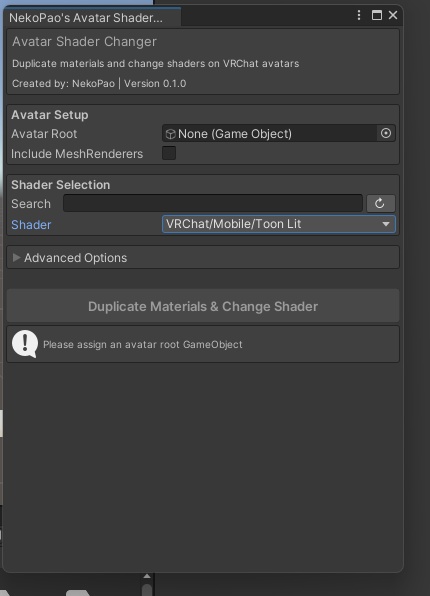430x596 pixels.
Task: Click the 'Created by: NekoPao' version text
Action: [99, 83]
